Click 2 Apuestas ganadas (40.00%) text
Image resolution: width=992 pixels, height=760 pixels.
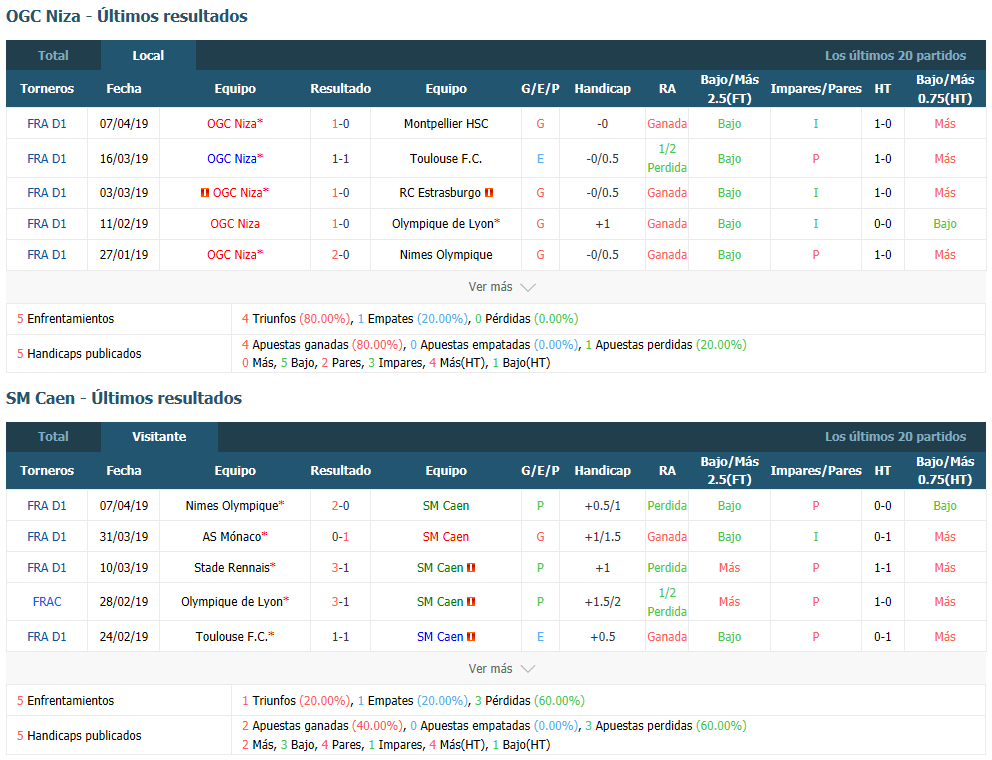coord(321,726)
